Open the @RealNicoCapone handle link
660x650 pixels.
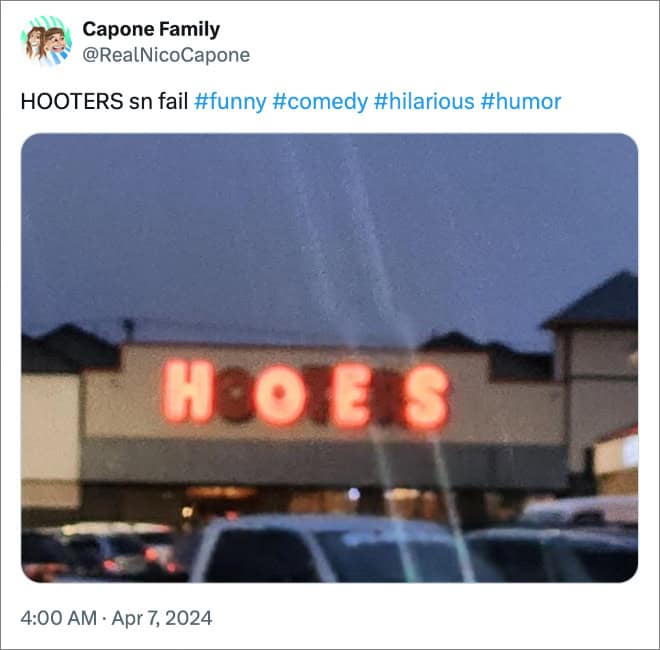[x=166, y=55]
